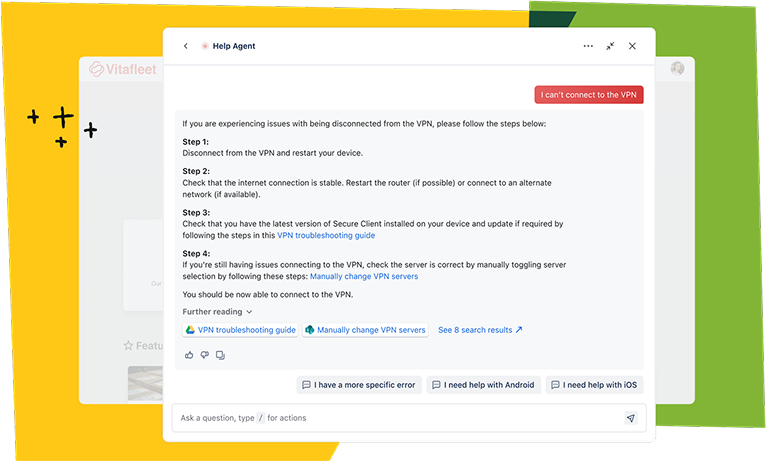The width and height of the screenshot is (769, 462).
Task: Click the Vitafleet logo in the background
Action: (118, 69)
